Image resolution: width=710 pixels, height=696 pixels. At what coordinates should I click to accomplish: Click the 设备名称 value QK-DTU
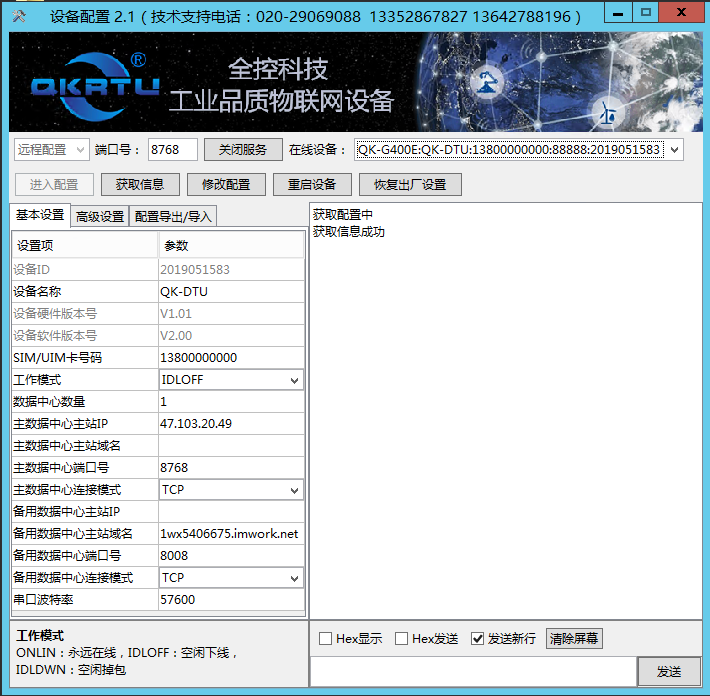click(x=231, y=292)
